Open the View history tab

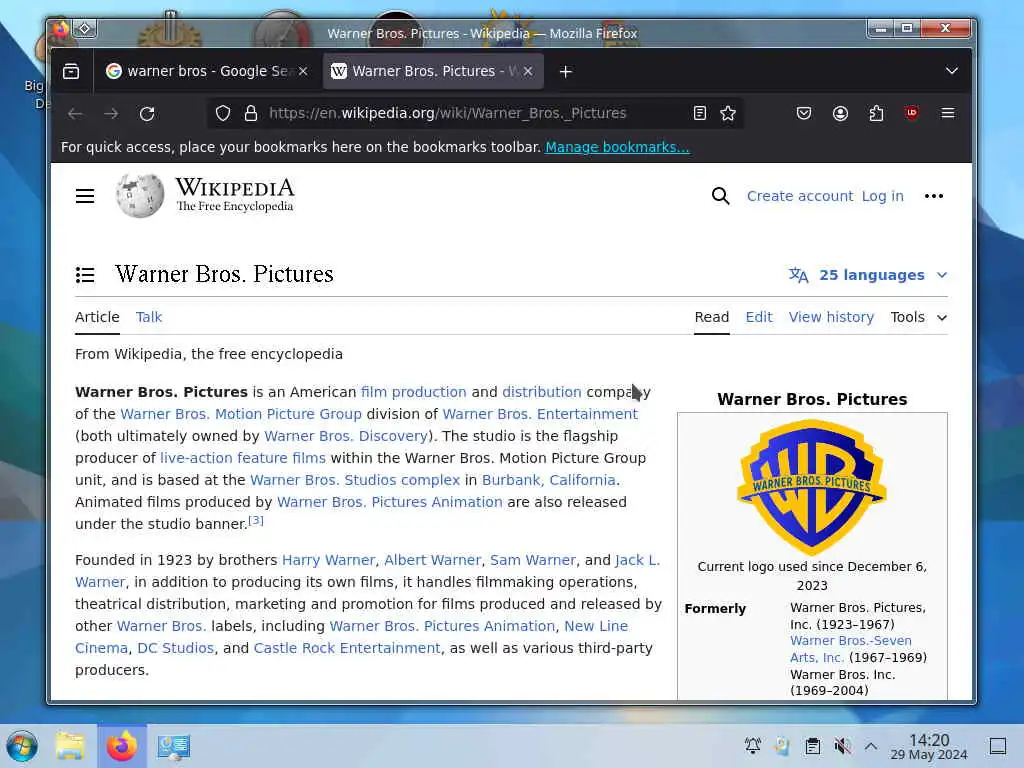(x=831, y=317)
